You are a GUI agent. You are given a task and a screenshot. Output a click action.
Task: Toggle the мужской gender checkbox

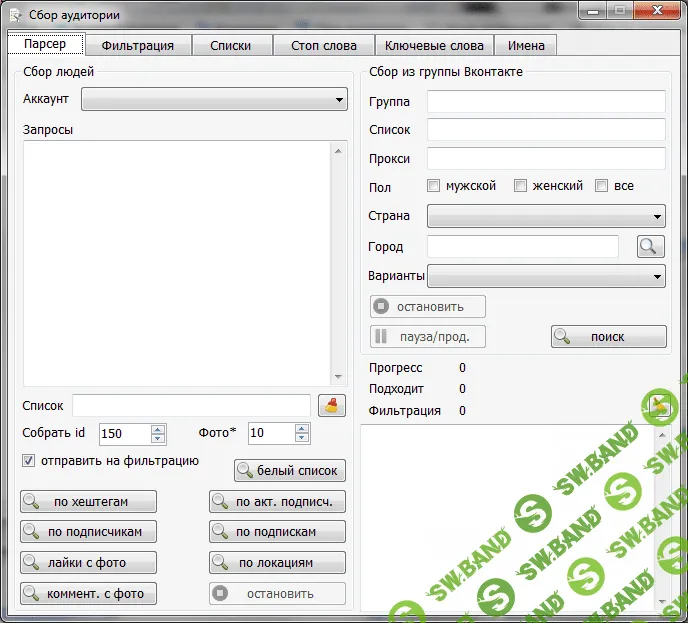[434, 186]
